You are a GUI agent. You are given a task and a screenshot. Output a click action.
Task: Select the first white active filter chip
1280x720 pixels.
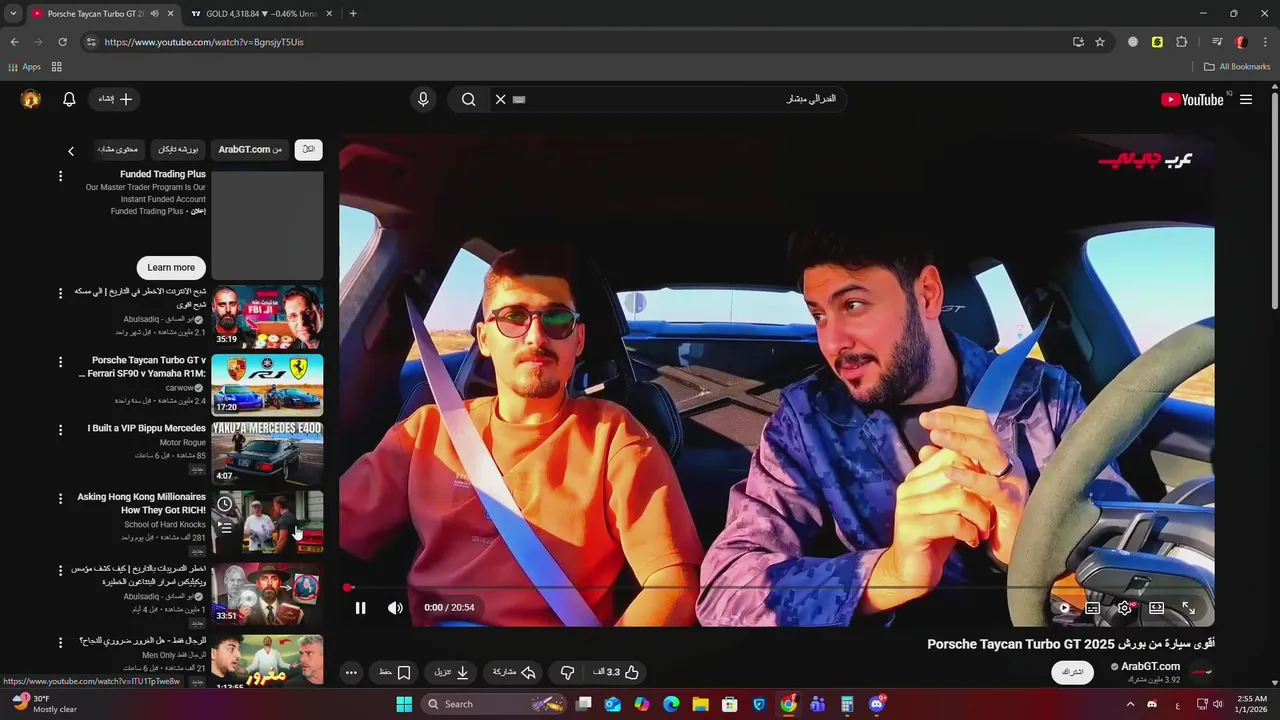309,149
